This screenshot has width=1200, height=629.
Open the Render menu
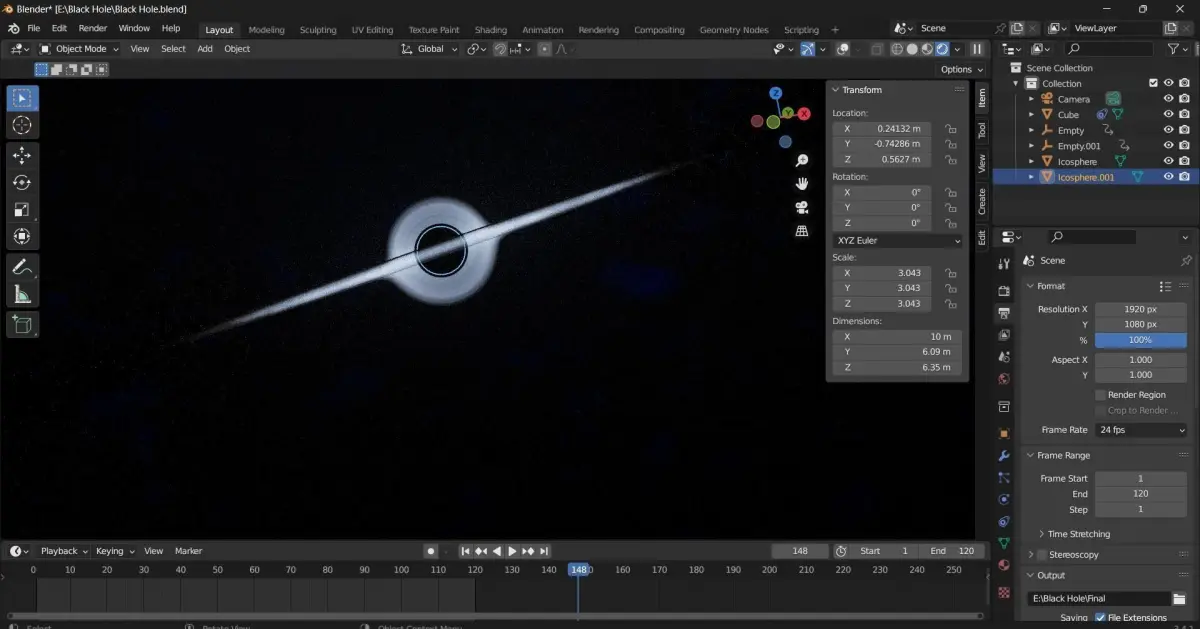point(92,28)
